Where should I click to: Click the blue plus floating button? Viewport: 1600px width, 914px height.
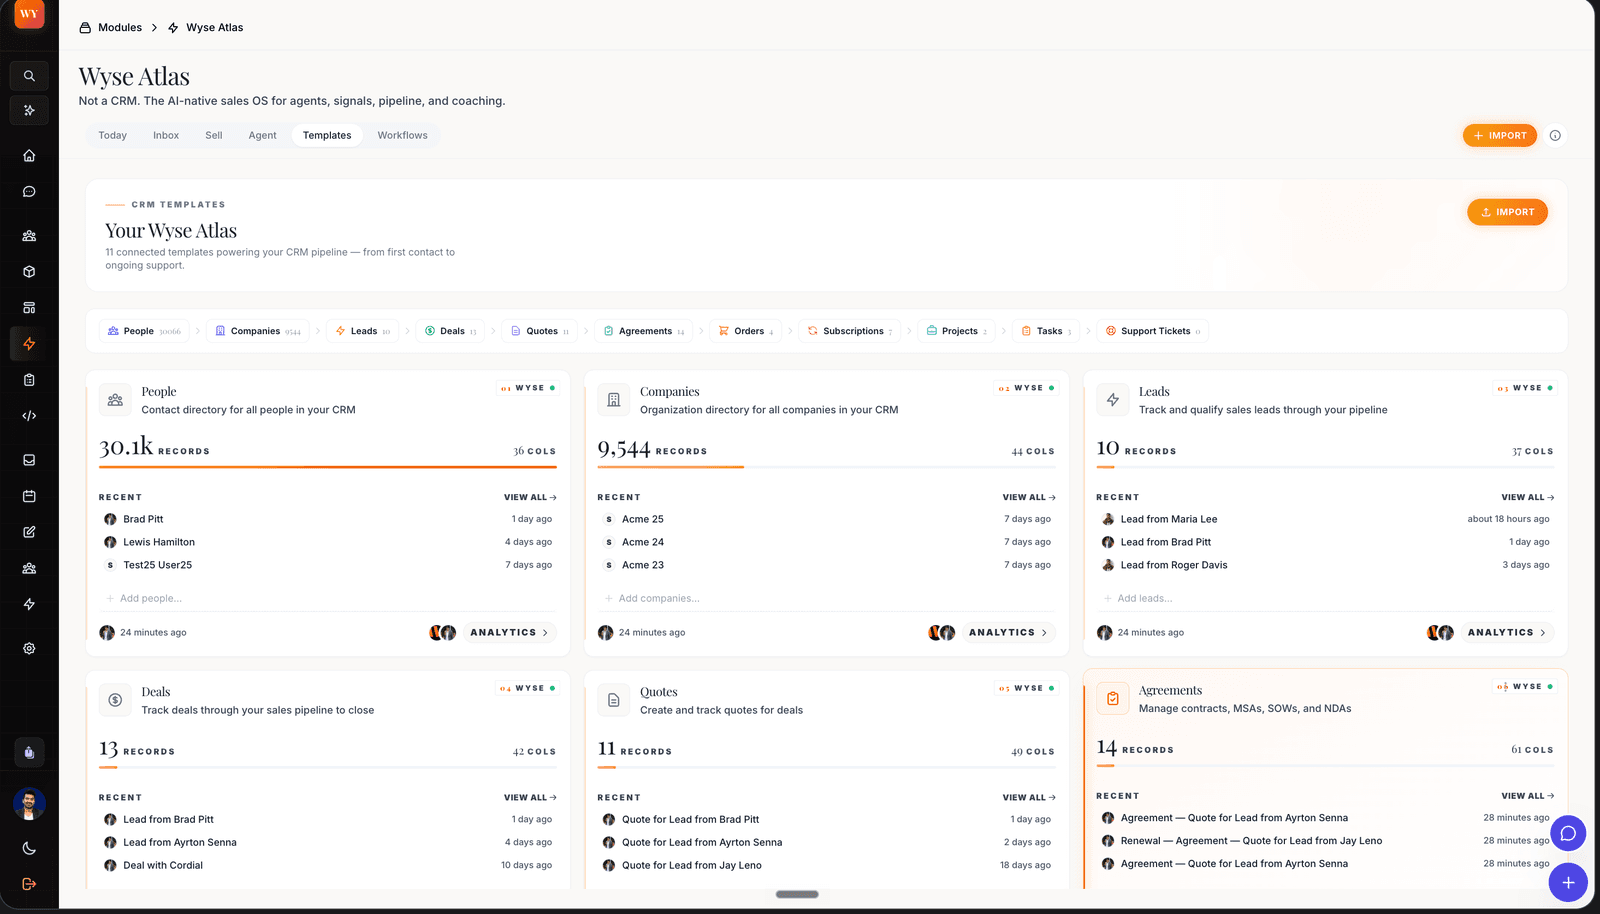[1568, 883]
